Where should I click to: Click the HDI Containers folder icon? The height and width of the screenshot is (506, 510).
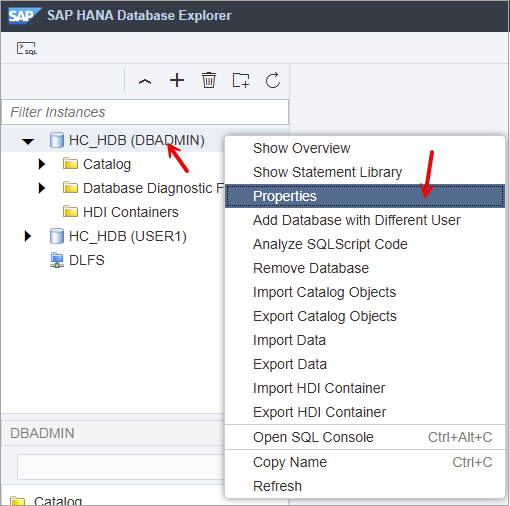point(70,211)
